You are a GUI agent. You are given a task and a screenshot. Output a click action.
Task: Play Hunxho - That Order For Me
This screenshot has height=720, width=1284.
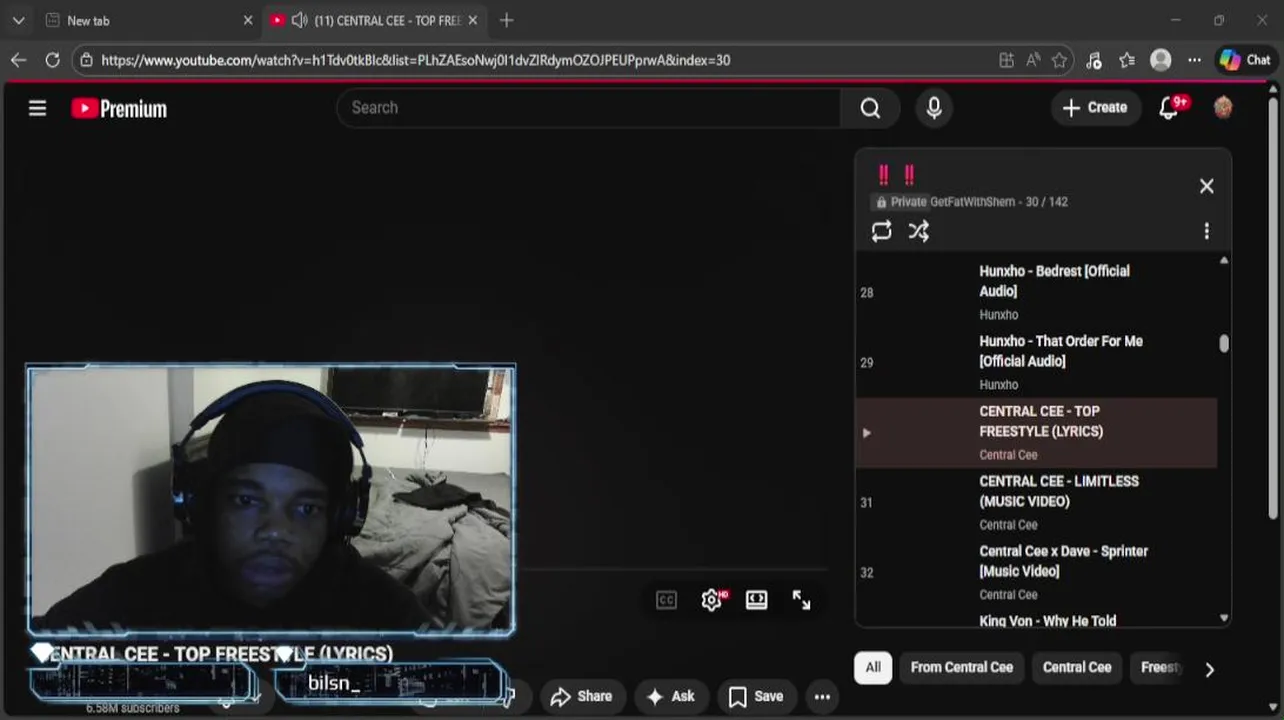coord(1036,362)
